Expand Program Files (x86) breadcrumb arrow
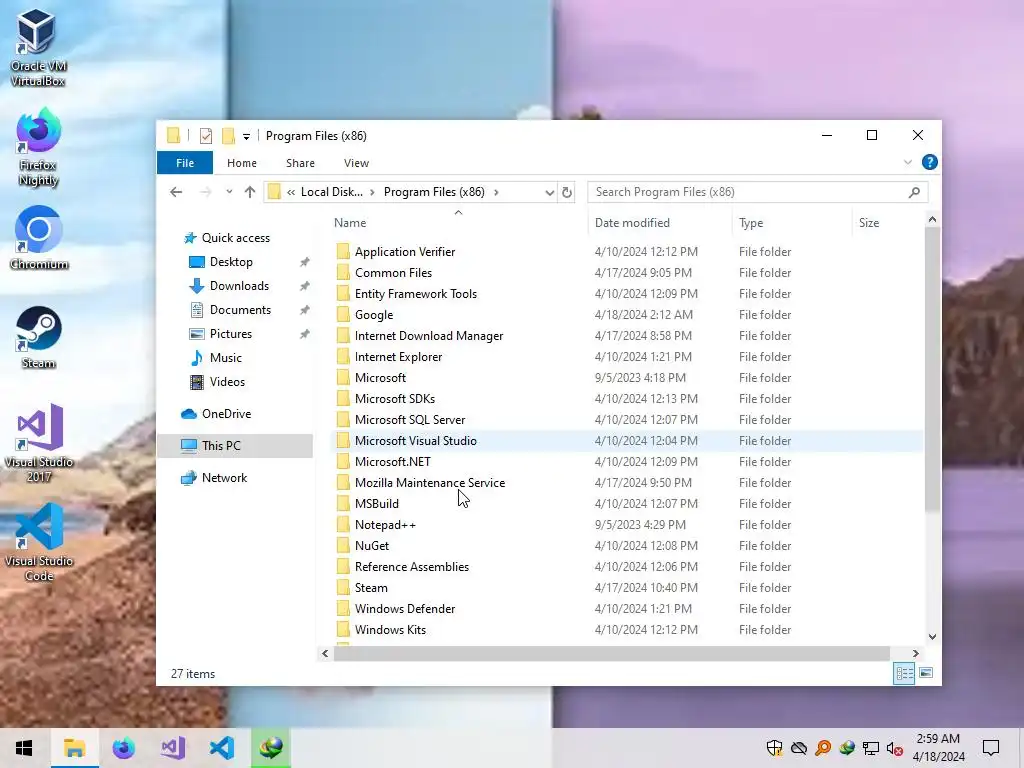The image size is (1024, 768). (496, 192)
